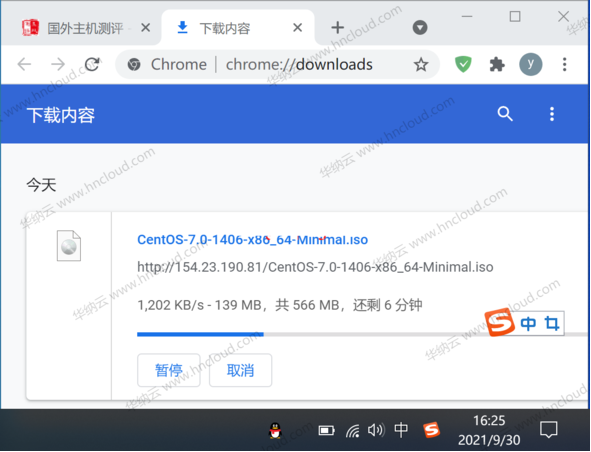Open the CentOS-7.0-1406-x86_64-Minimal.iso file link
This screenshot has height=452, width=591.
click(x=253, y=240)
